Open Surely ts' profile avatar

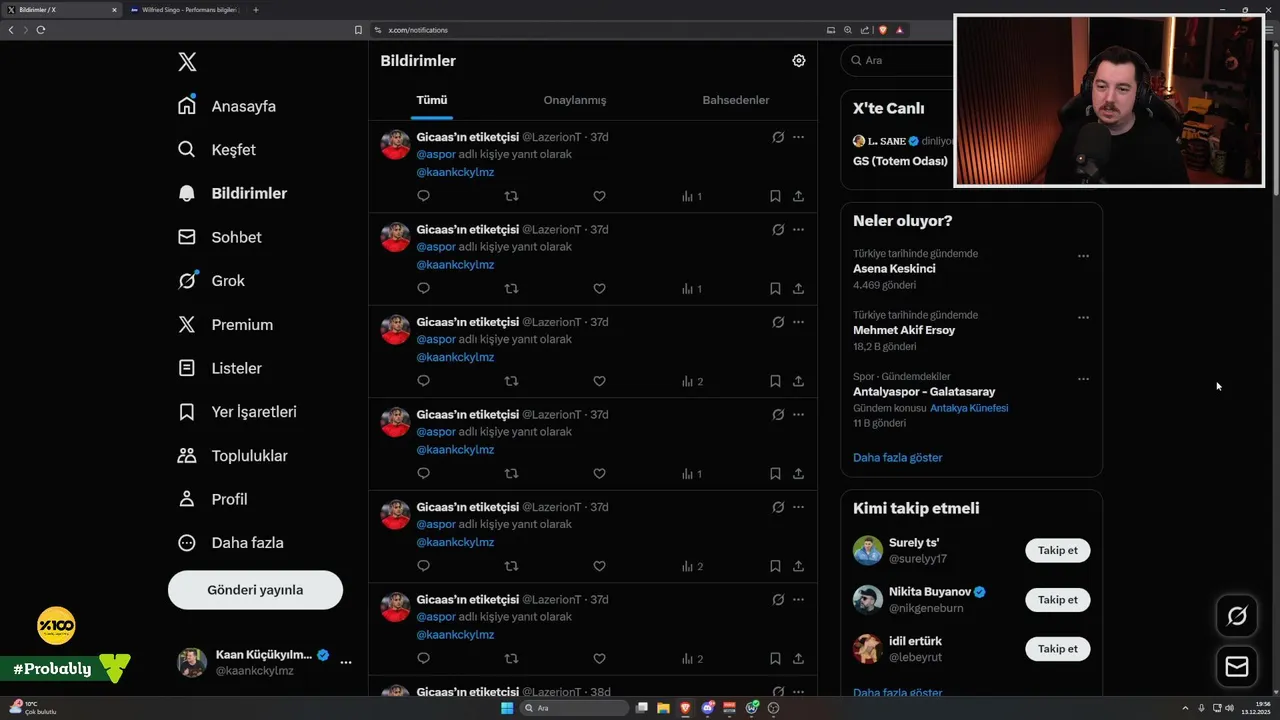pos(868,550)
